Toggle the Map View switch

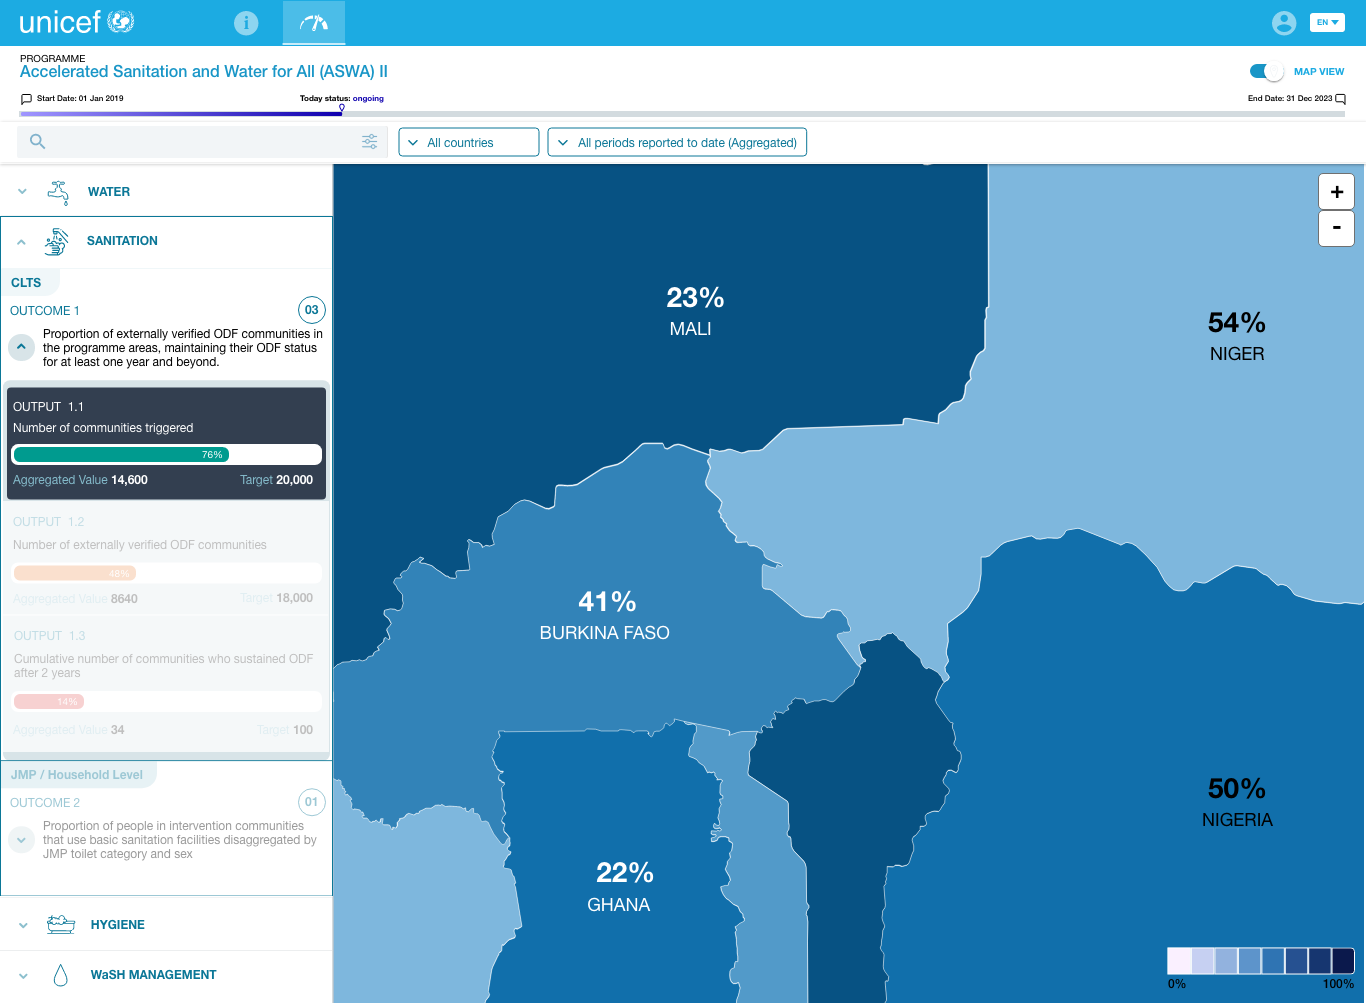pos(1266,71)
